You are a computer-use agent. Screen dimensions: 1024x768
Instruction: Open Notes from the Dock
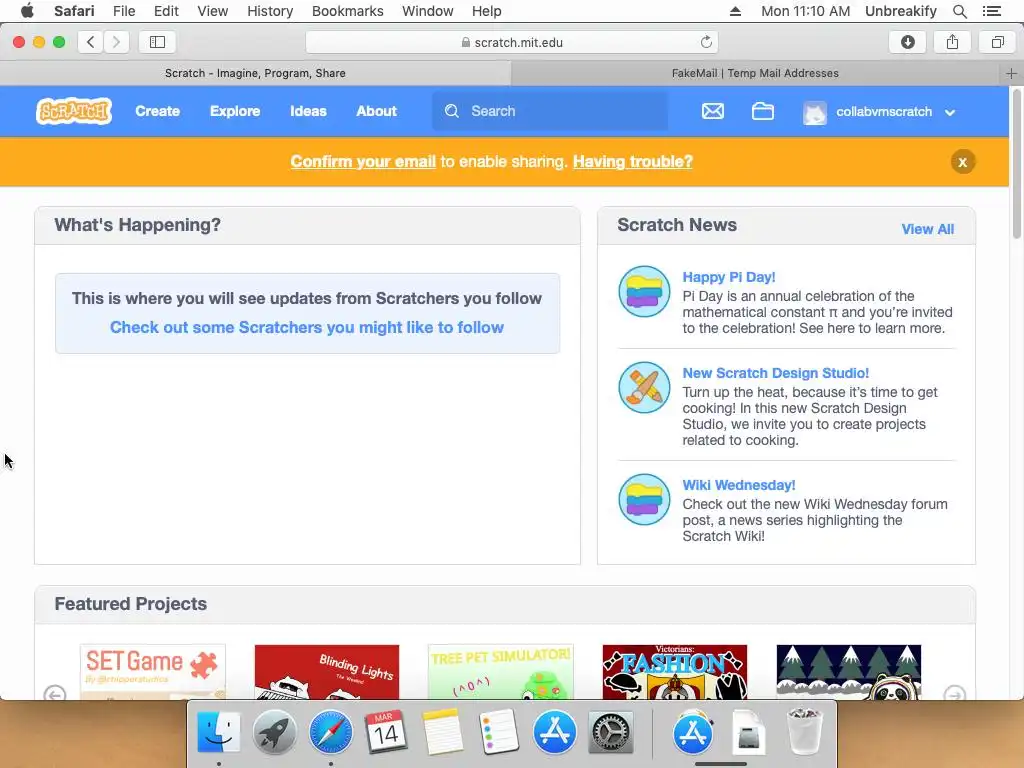click(442, 731)
